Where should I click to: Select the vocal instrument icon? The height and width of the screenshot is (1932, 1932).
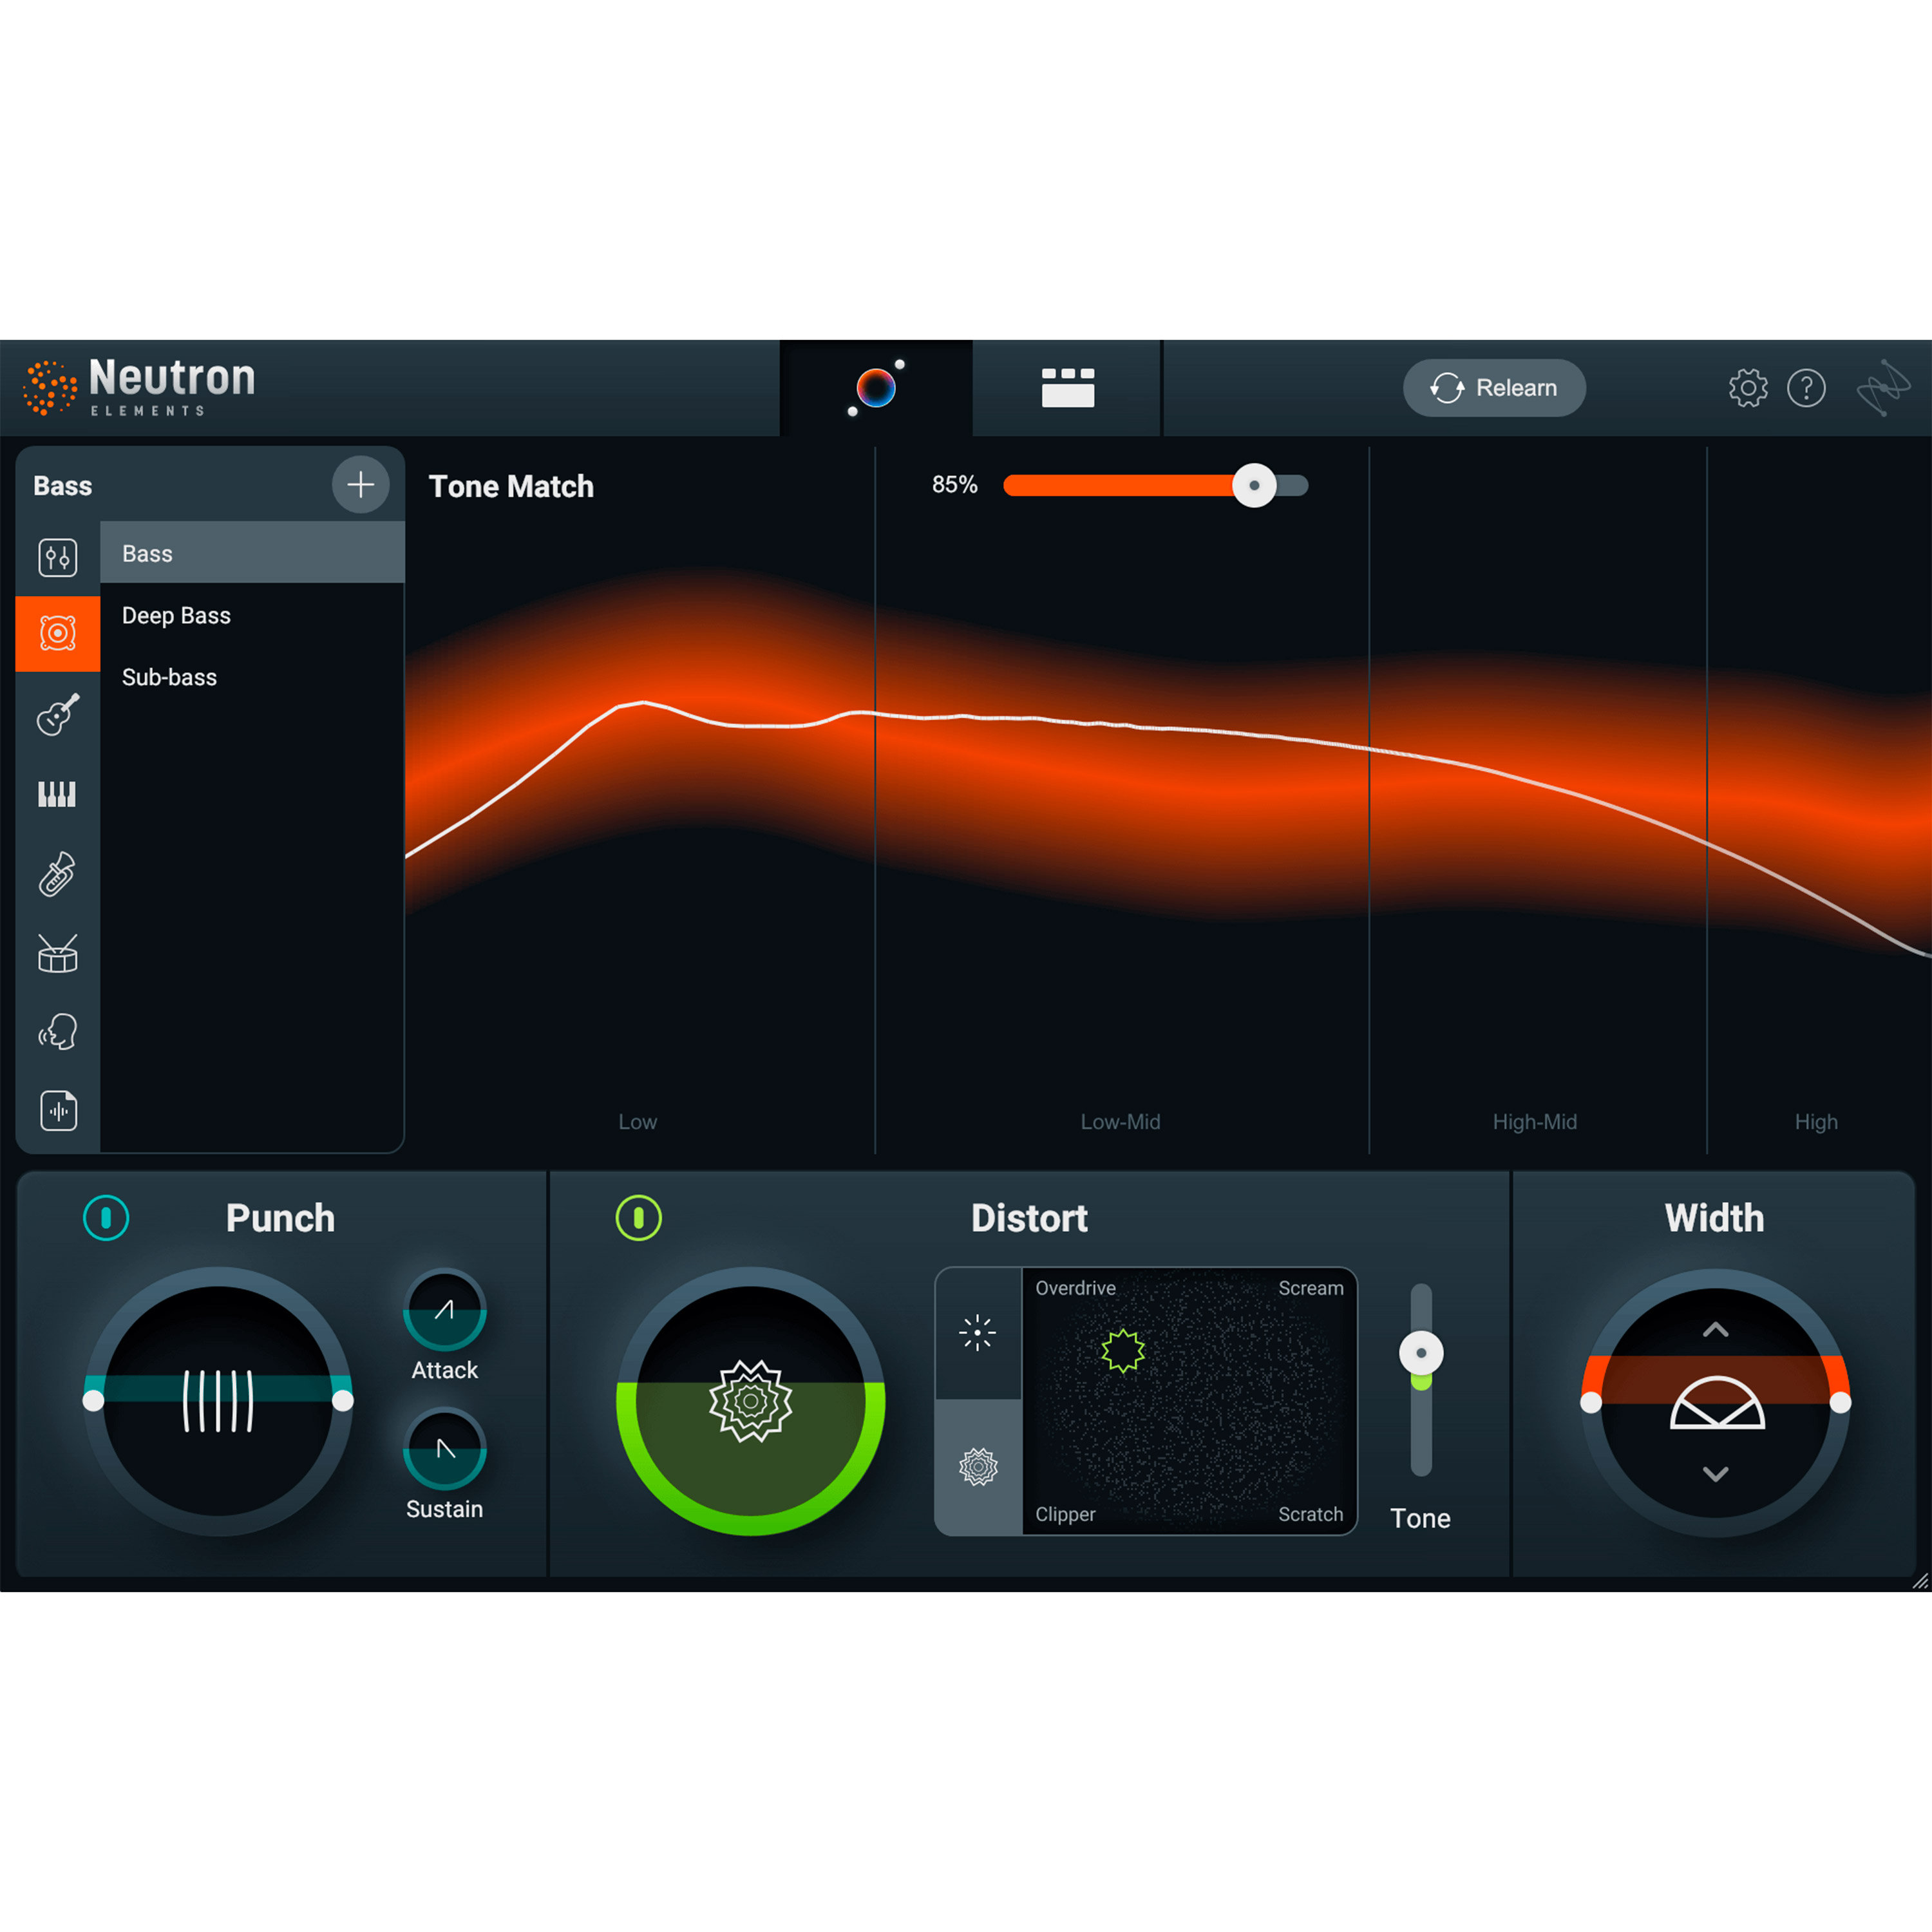pos(57,1032)
